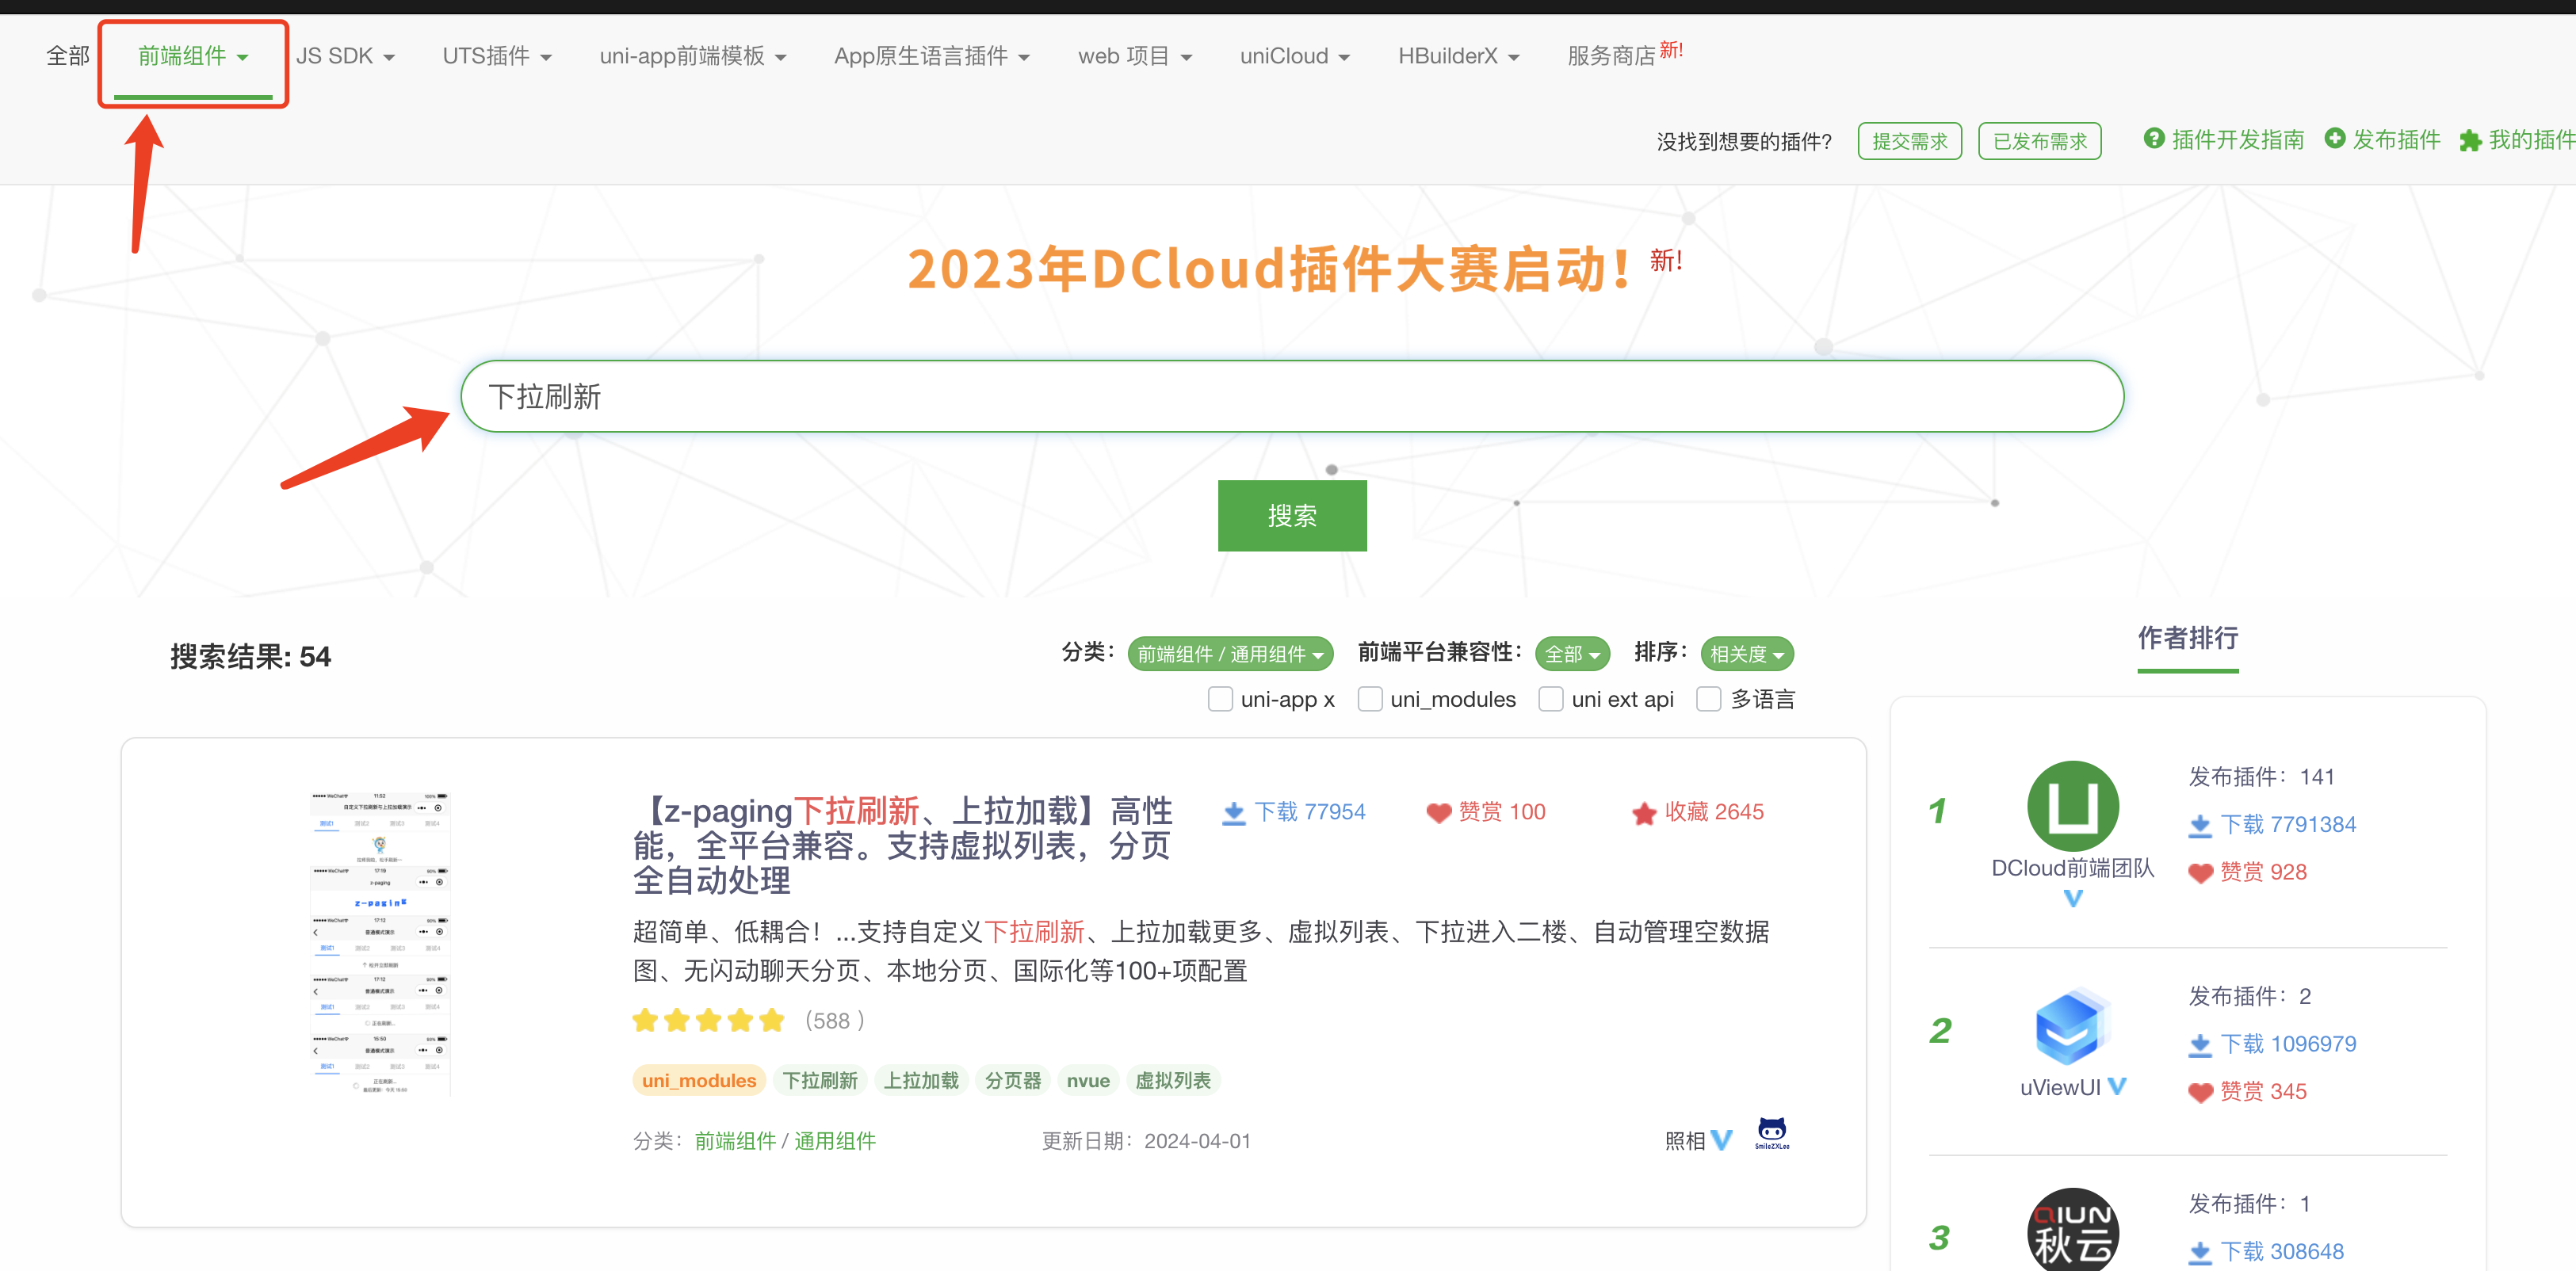Image resolution: width=2576 pixels, height=1271 pixels.
Task: Expand the 相关度 sort order dropdown
Action: [1746, 654]
